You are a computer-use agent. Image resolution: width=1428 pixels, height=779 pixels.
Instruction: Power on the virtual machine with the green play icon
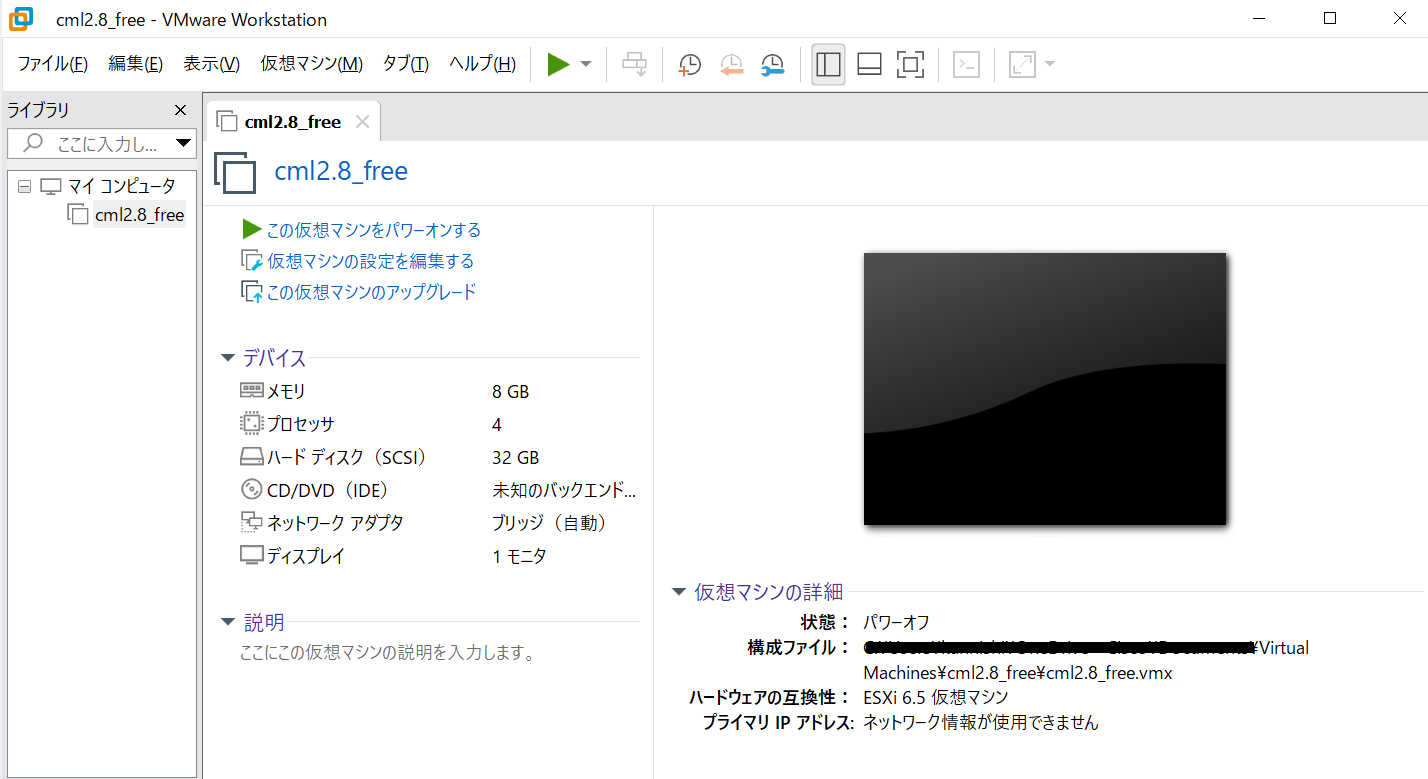click(x=558, y=64)
